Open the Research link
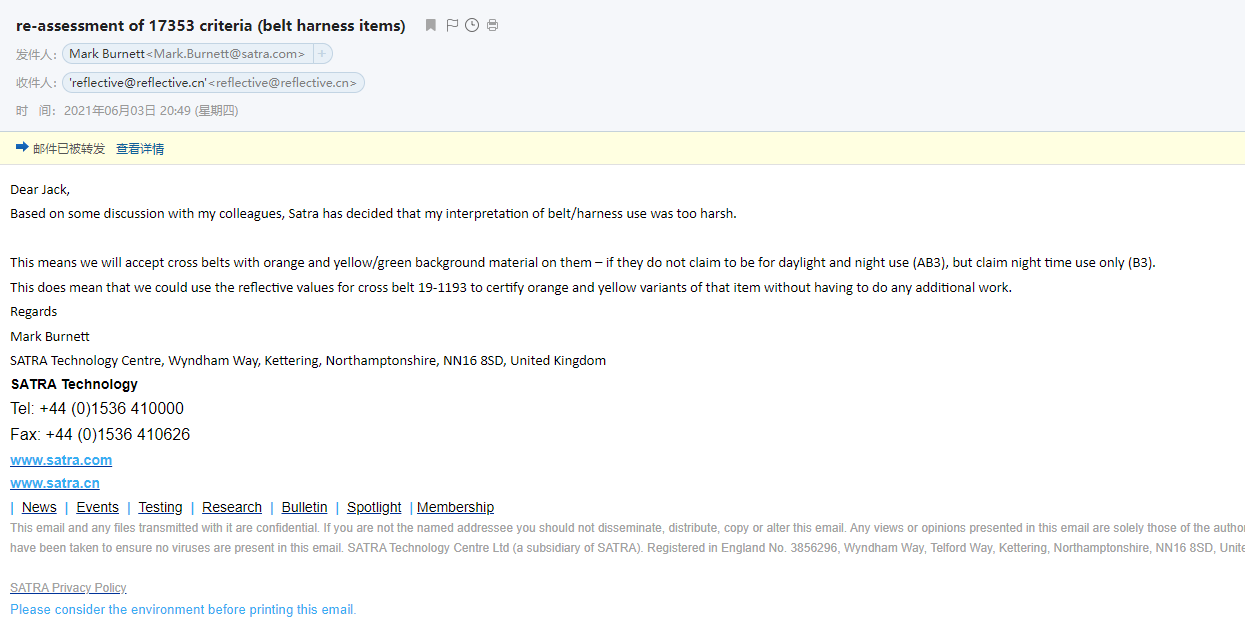 tap(231, 507)
